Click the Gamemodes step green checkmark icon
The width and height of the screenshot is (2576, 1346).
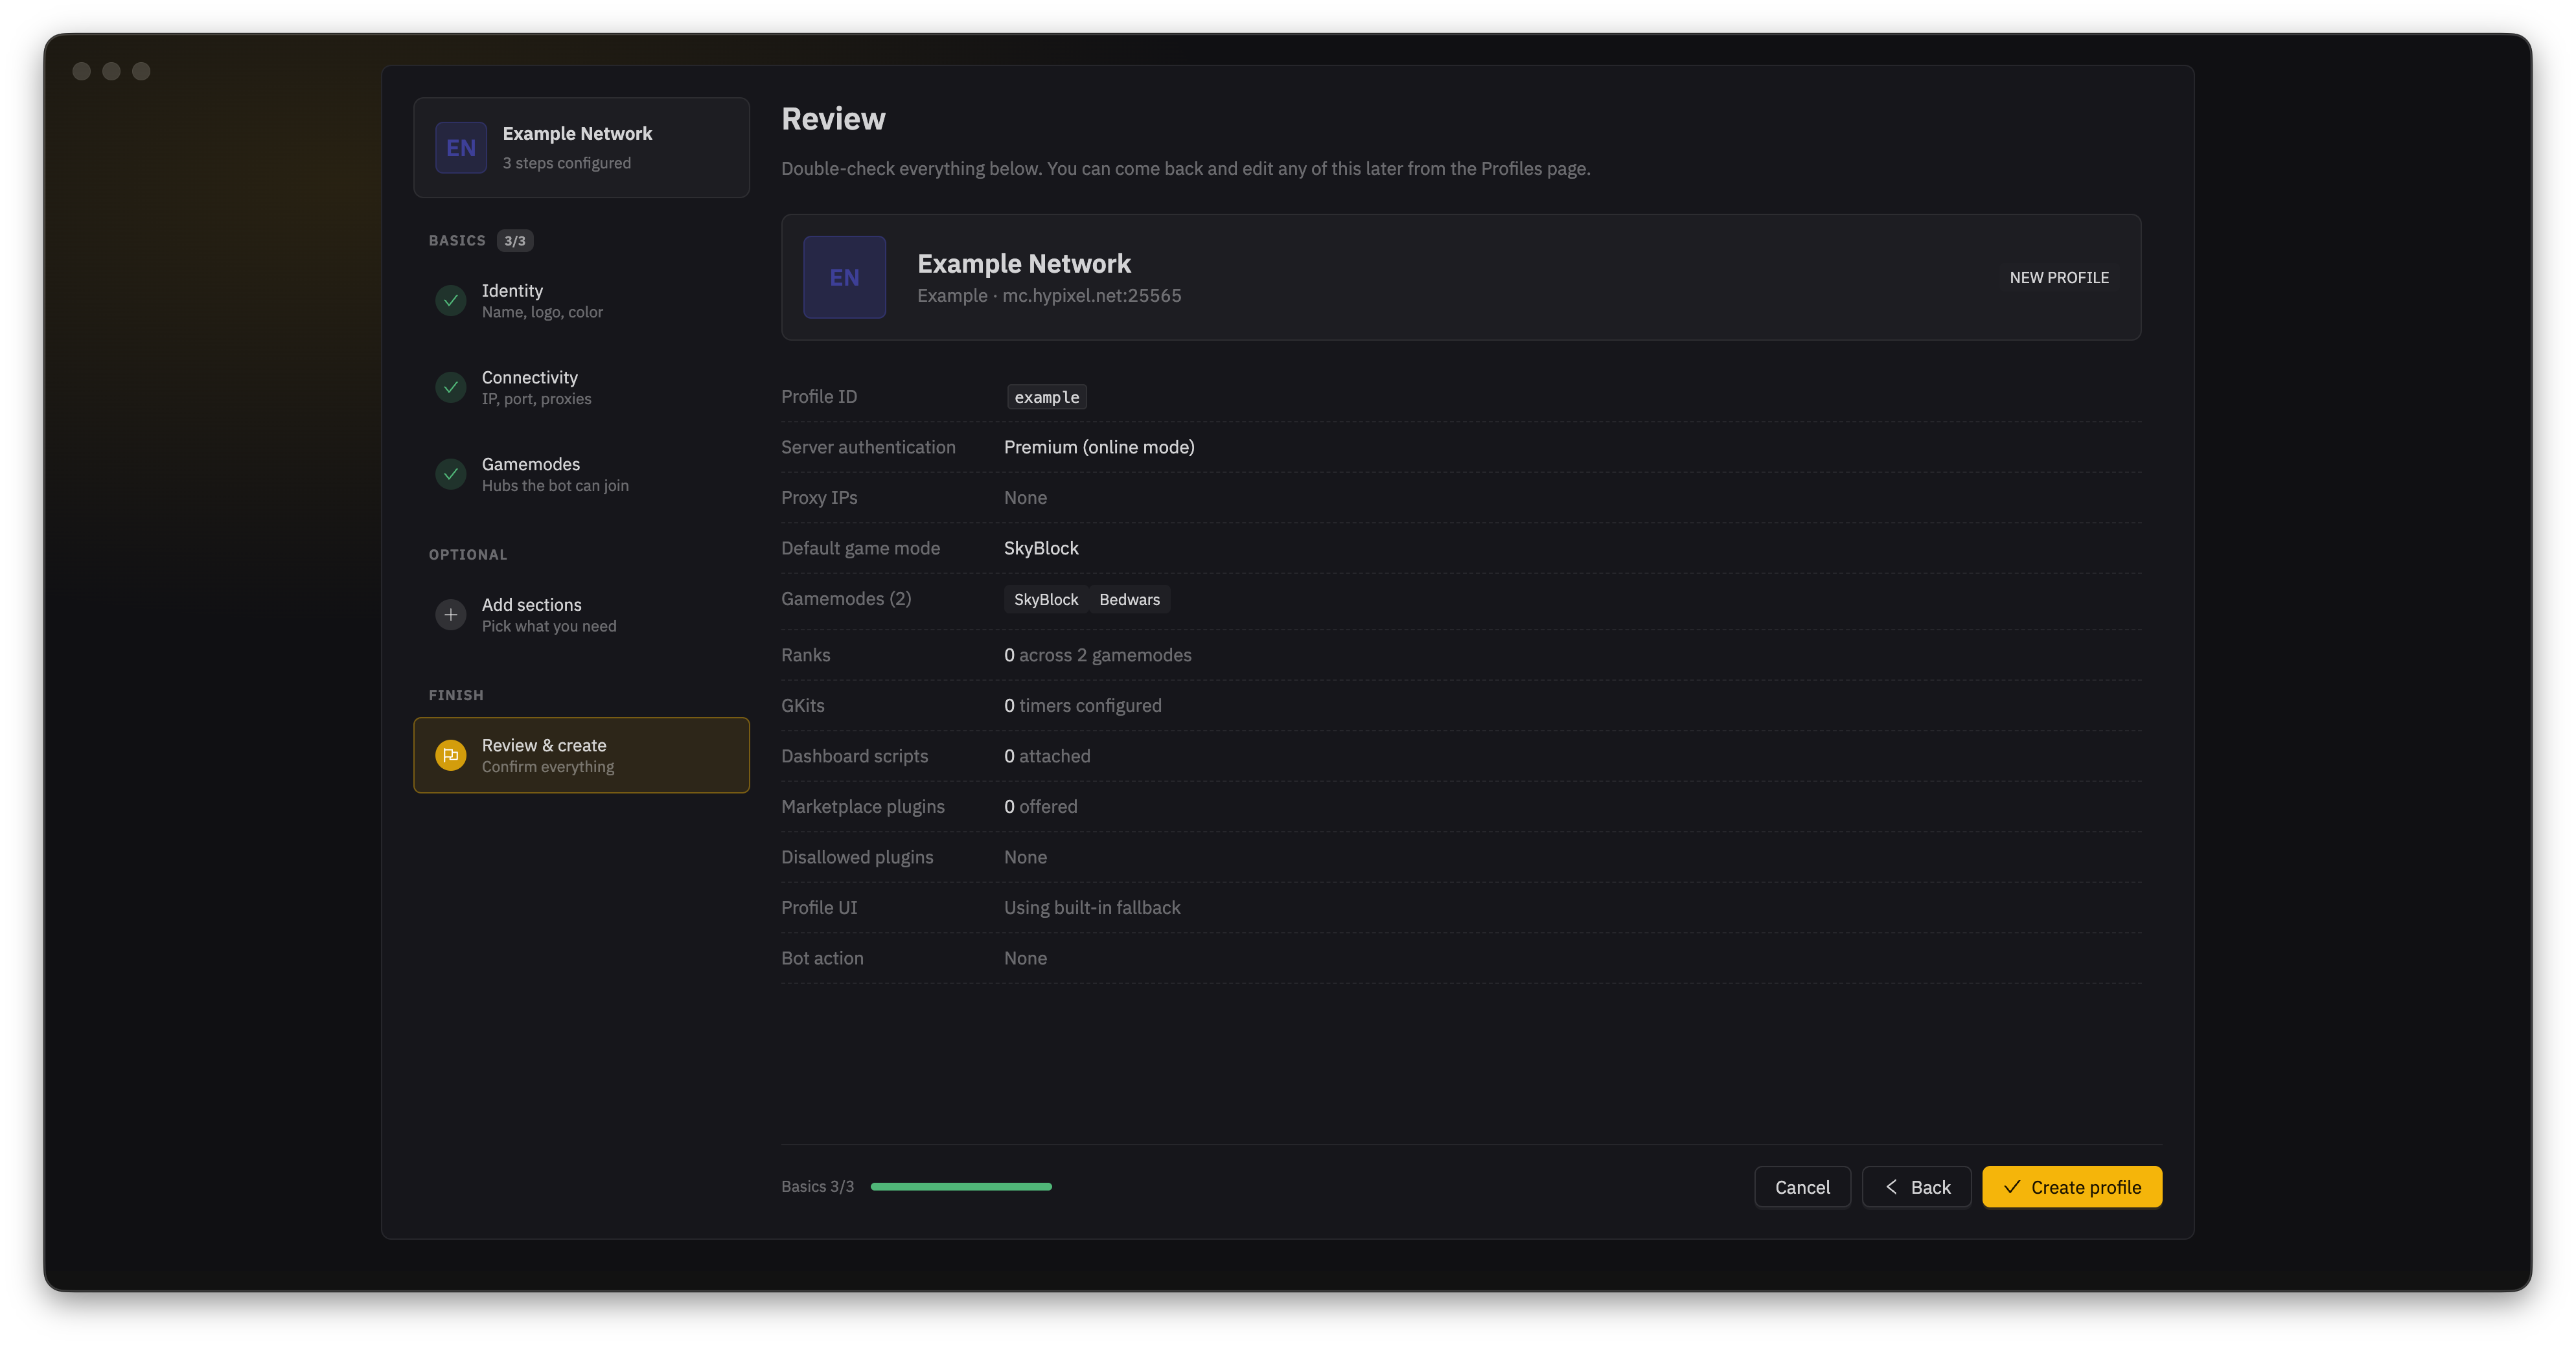[x=451, y=474]
